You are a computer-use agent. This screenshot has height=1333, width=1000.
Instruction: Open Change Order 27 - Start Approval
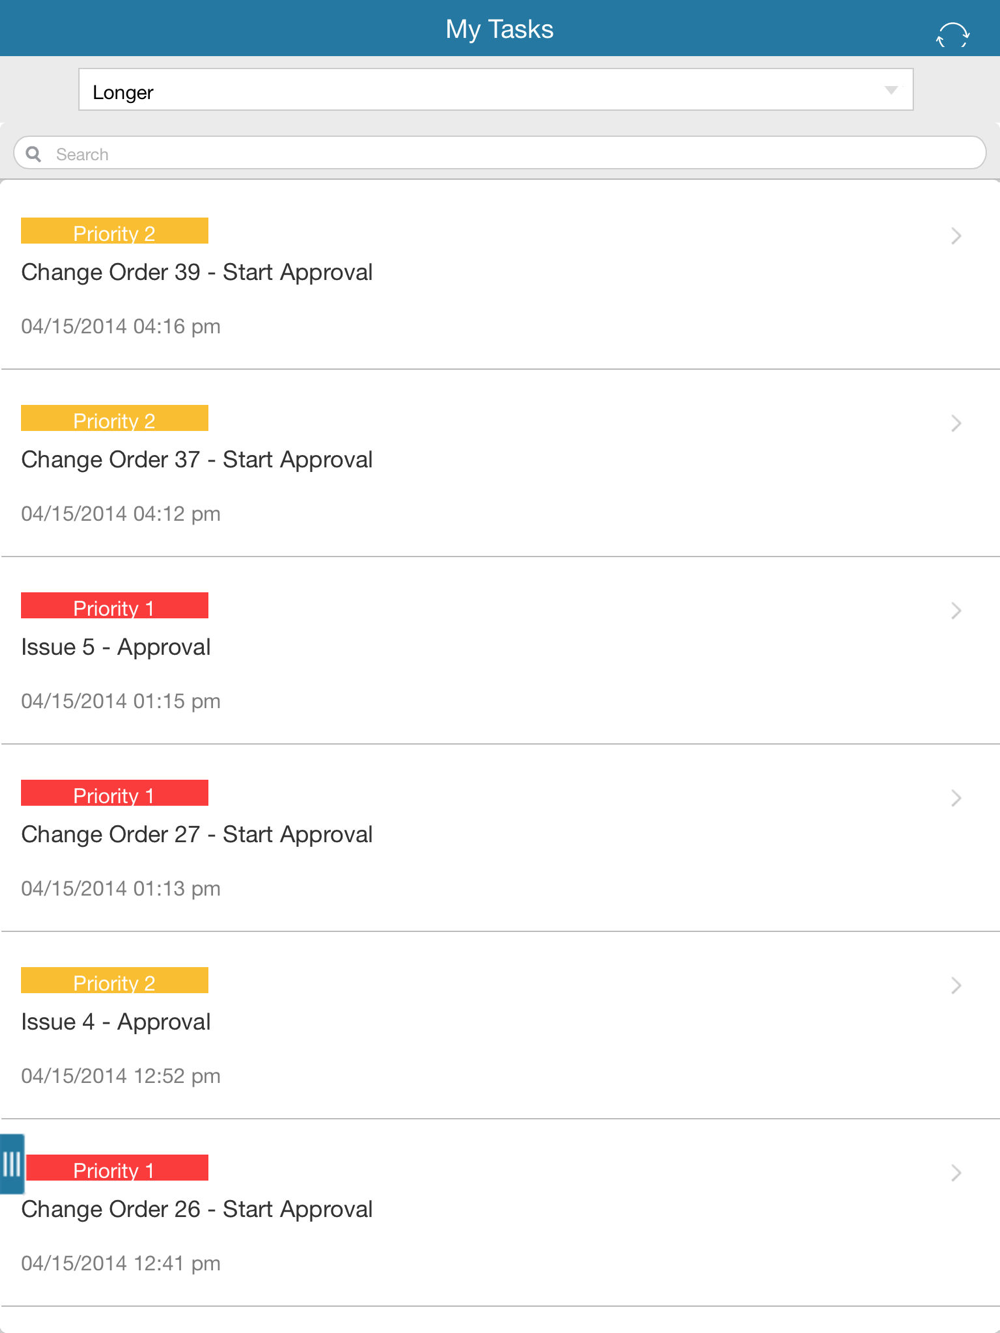click(x=500, y=838)
